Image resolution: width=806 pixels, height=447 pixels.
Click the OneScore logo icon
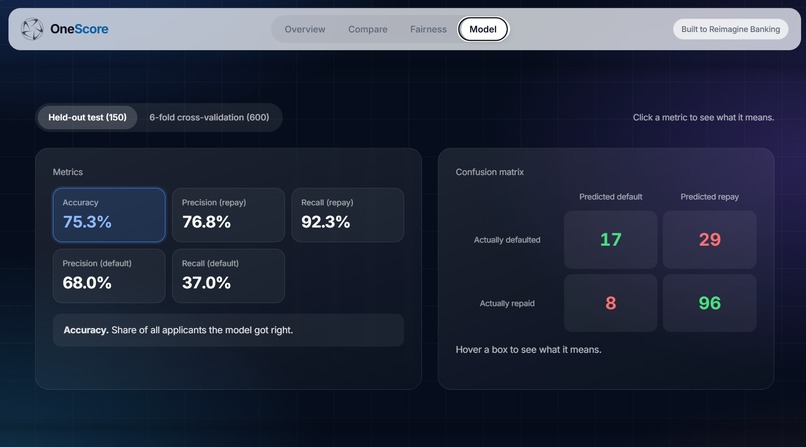pos(32,29)
